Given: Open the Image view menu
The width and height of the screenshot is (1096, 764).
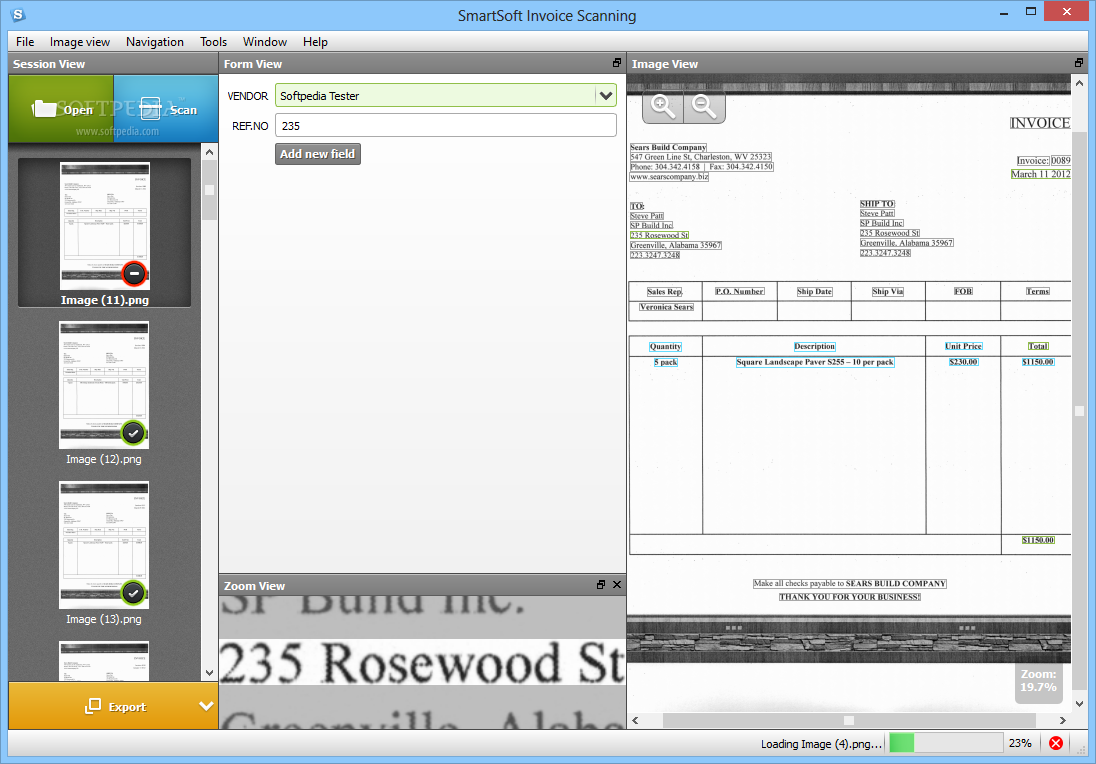Looking at the screenshot, I should pos(80,42).
